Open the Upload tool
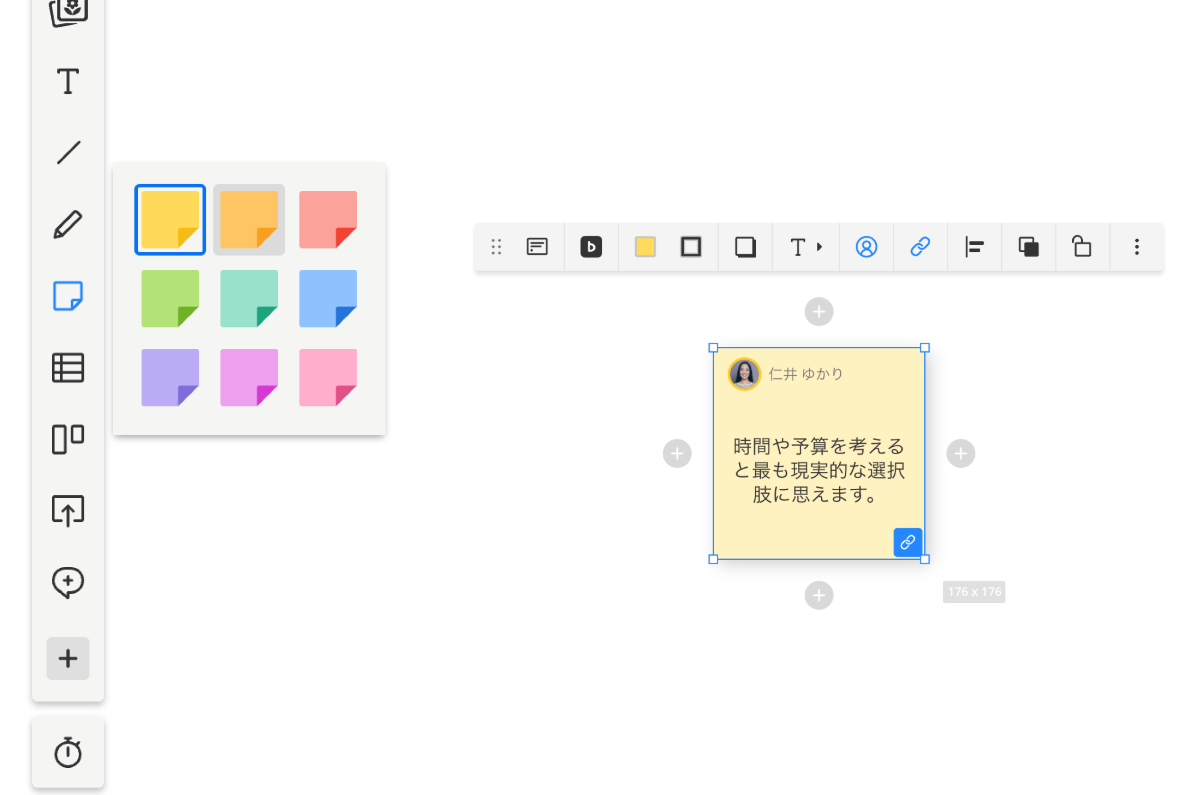The width and height of the screenshot is (1200, 795). click(67, 510)
